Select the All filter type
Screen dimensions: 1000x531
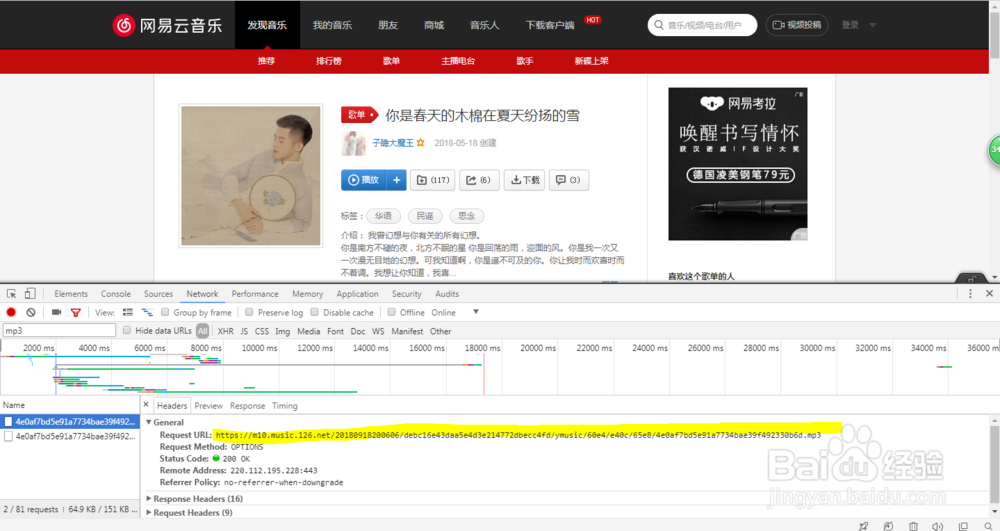click(203, 331)
